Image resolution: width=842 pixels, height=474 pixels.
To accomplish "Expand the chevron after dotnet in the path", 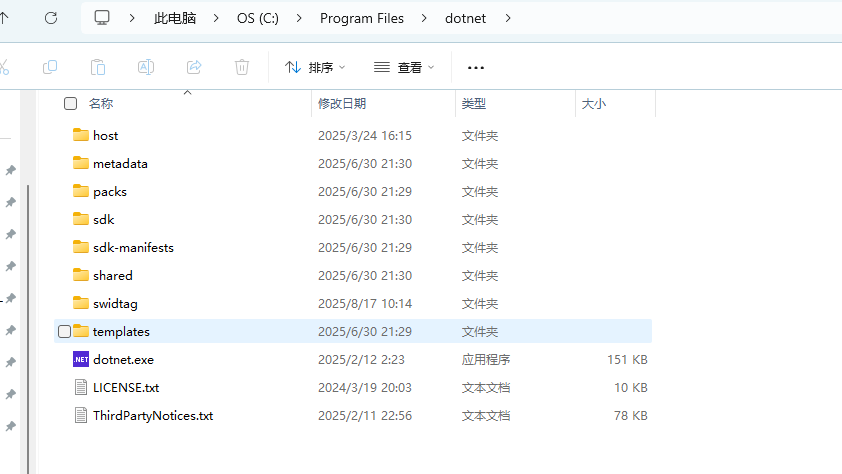I will pos(508,18).
